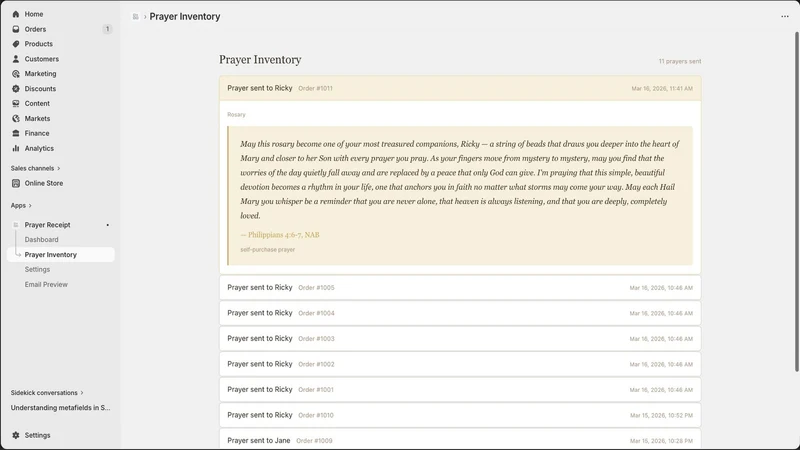Click the Settings gear icon
This screenshot has width=800, height=450.
(x=16, y=435)
